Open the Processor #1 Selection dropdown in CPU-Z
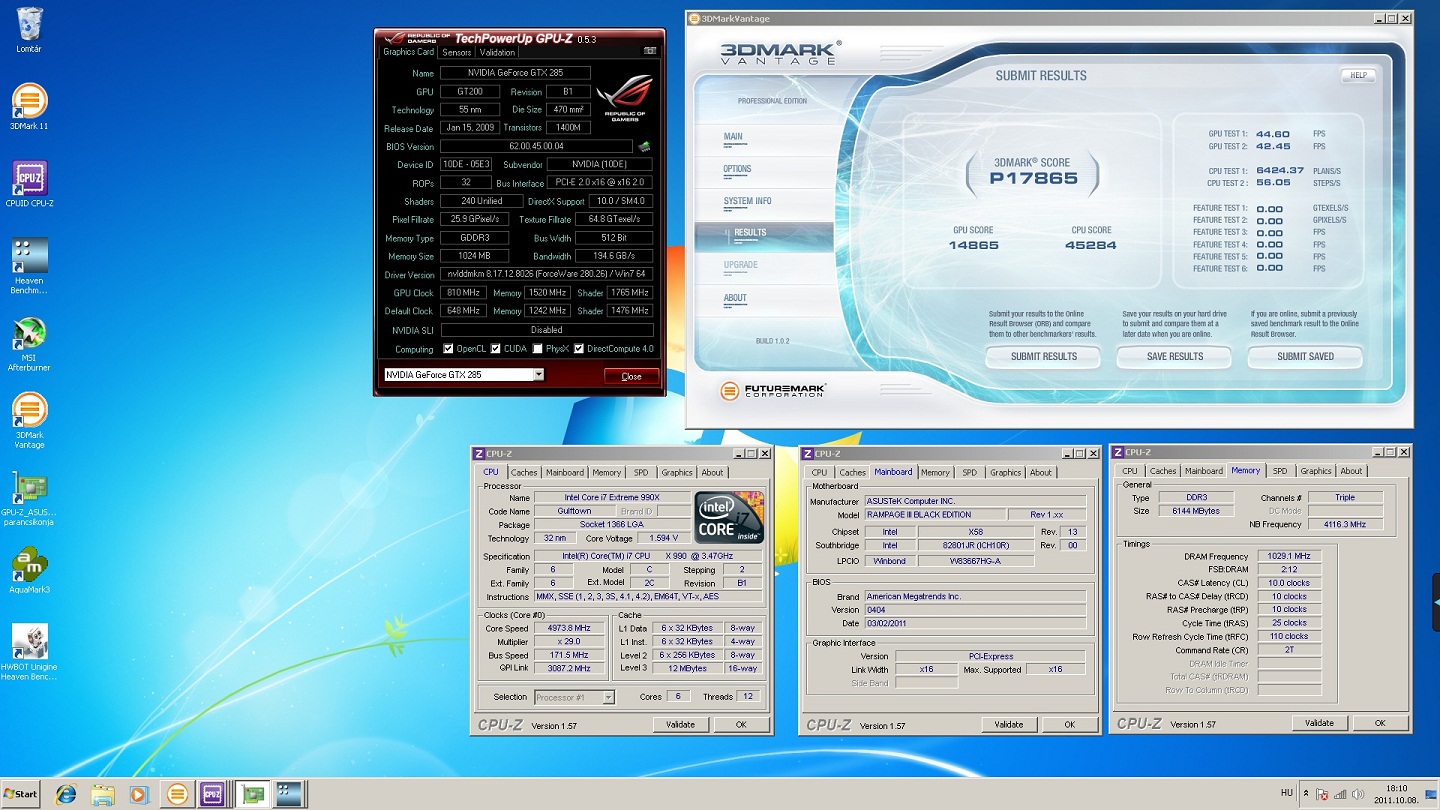 [x=574, y=697]
